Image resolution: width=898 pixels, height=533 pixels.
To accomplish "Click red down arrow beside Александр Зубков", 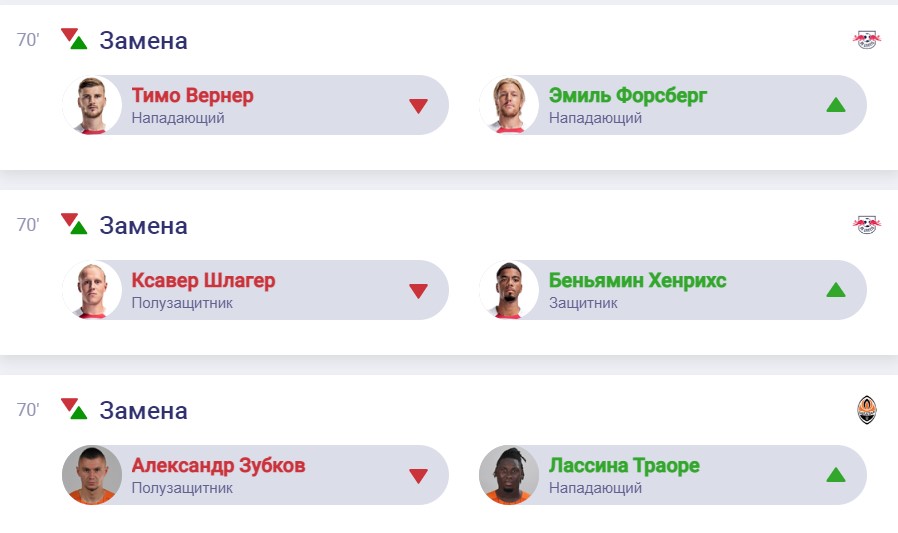I will (418, 475).
